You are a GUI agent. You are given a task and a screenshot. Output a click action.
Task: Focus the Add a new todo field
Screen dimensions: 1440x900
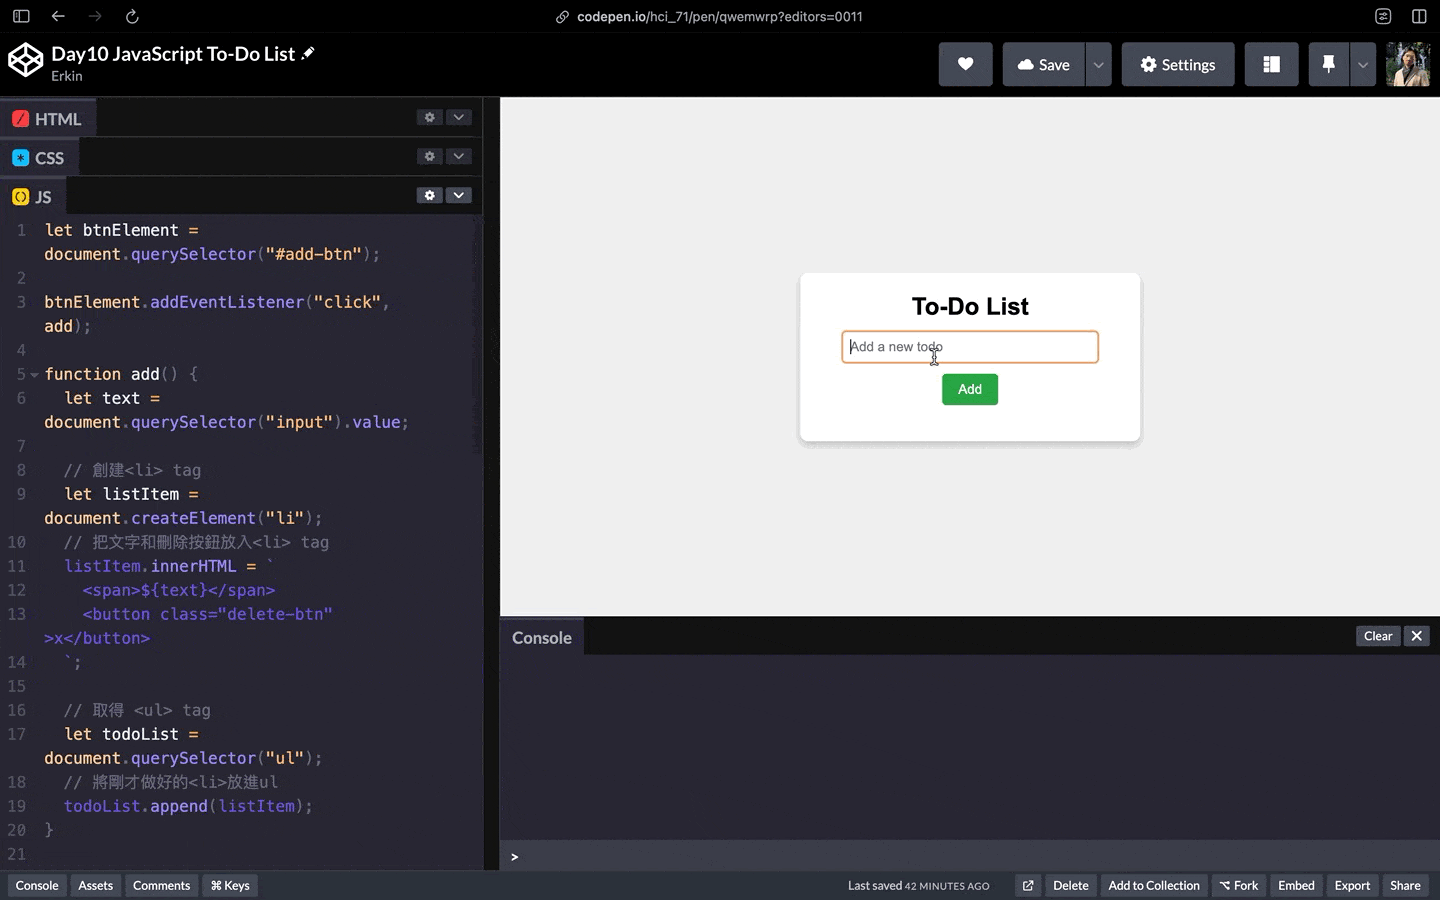coord(970,347)
